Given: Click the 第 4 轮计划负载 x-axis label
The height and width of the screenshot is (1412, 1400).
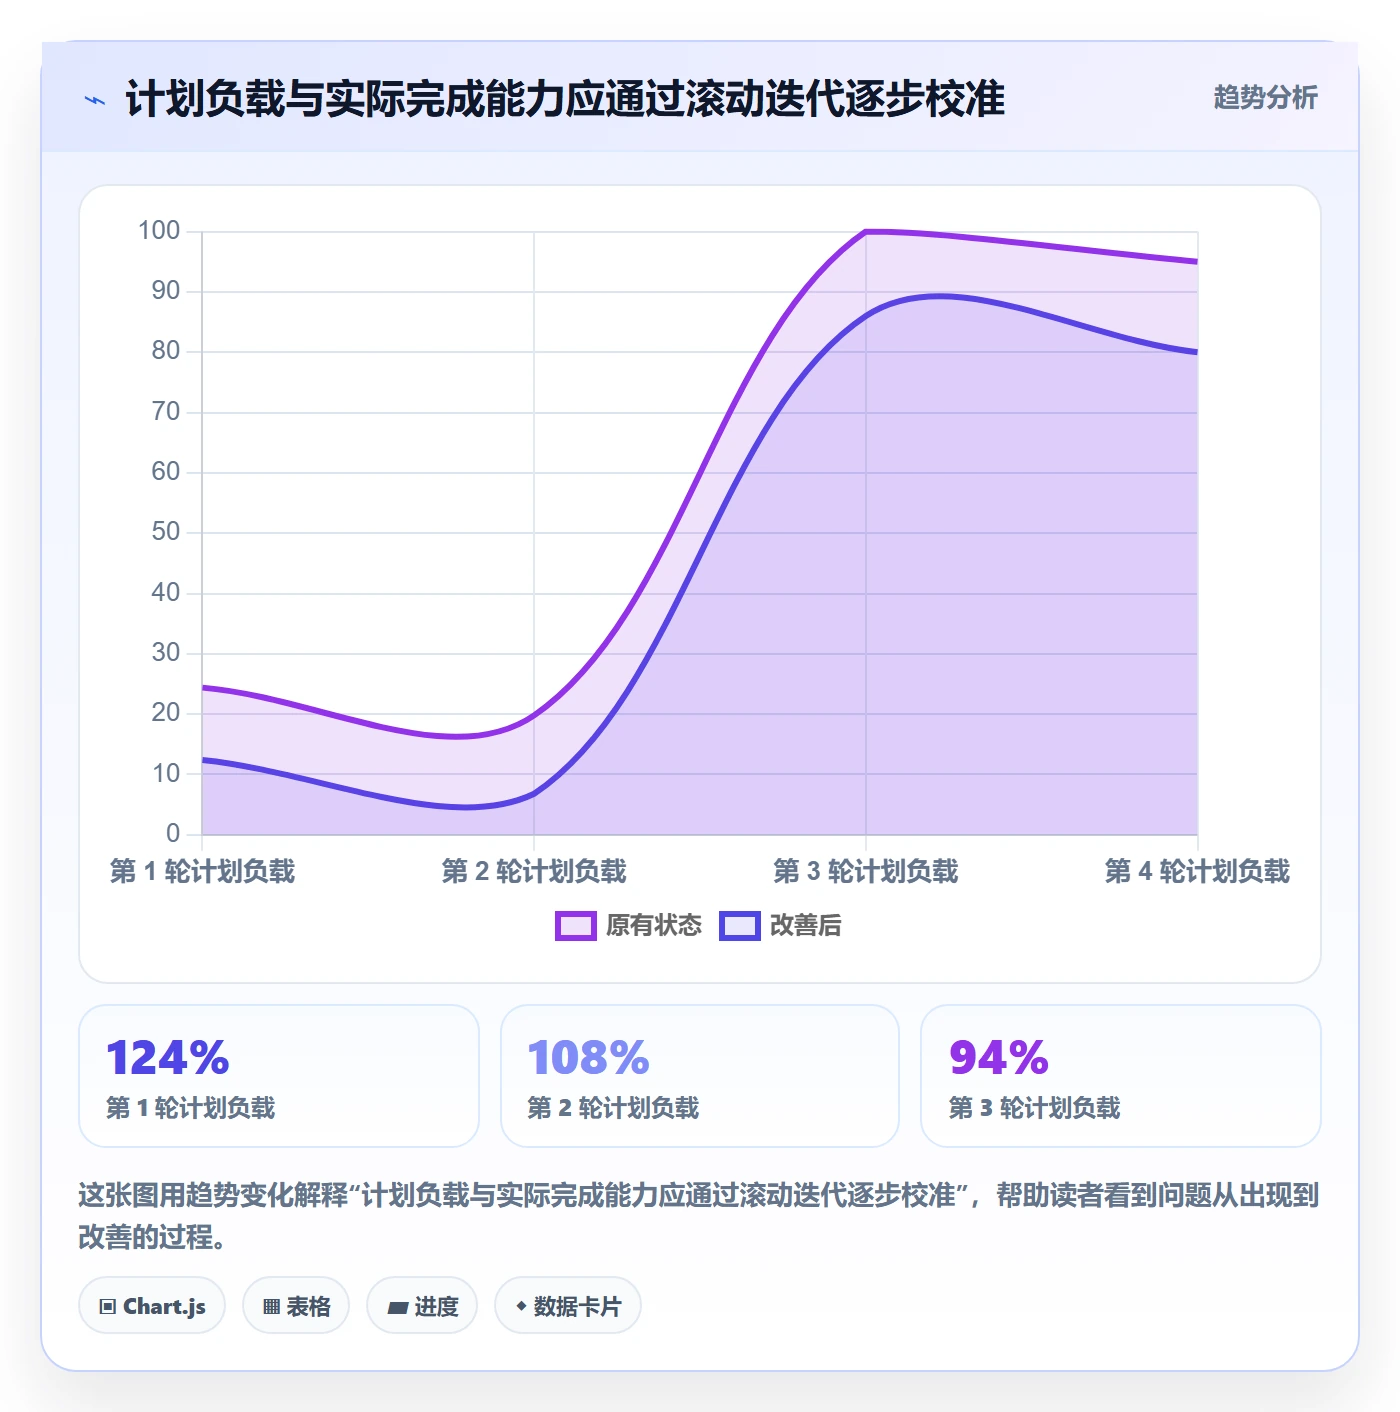Looking at the screenshot, I should click(1197, 871).
